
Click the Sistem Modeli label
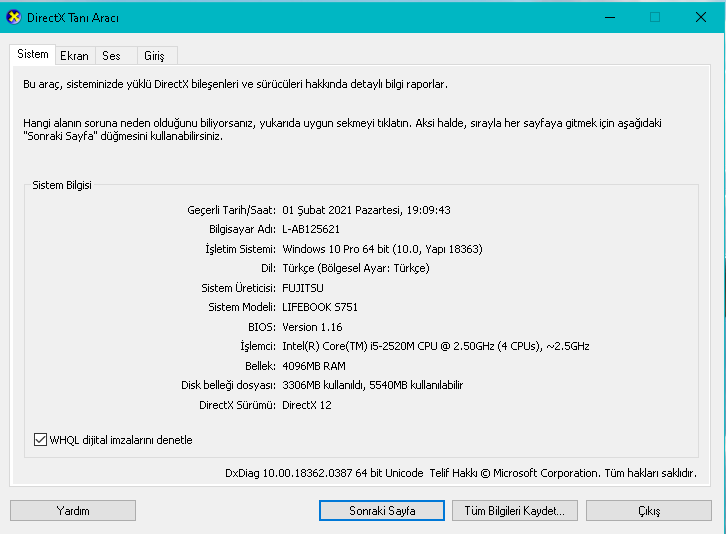tap(242, 307)
